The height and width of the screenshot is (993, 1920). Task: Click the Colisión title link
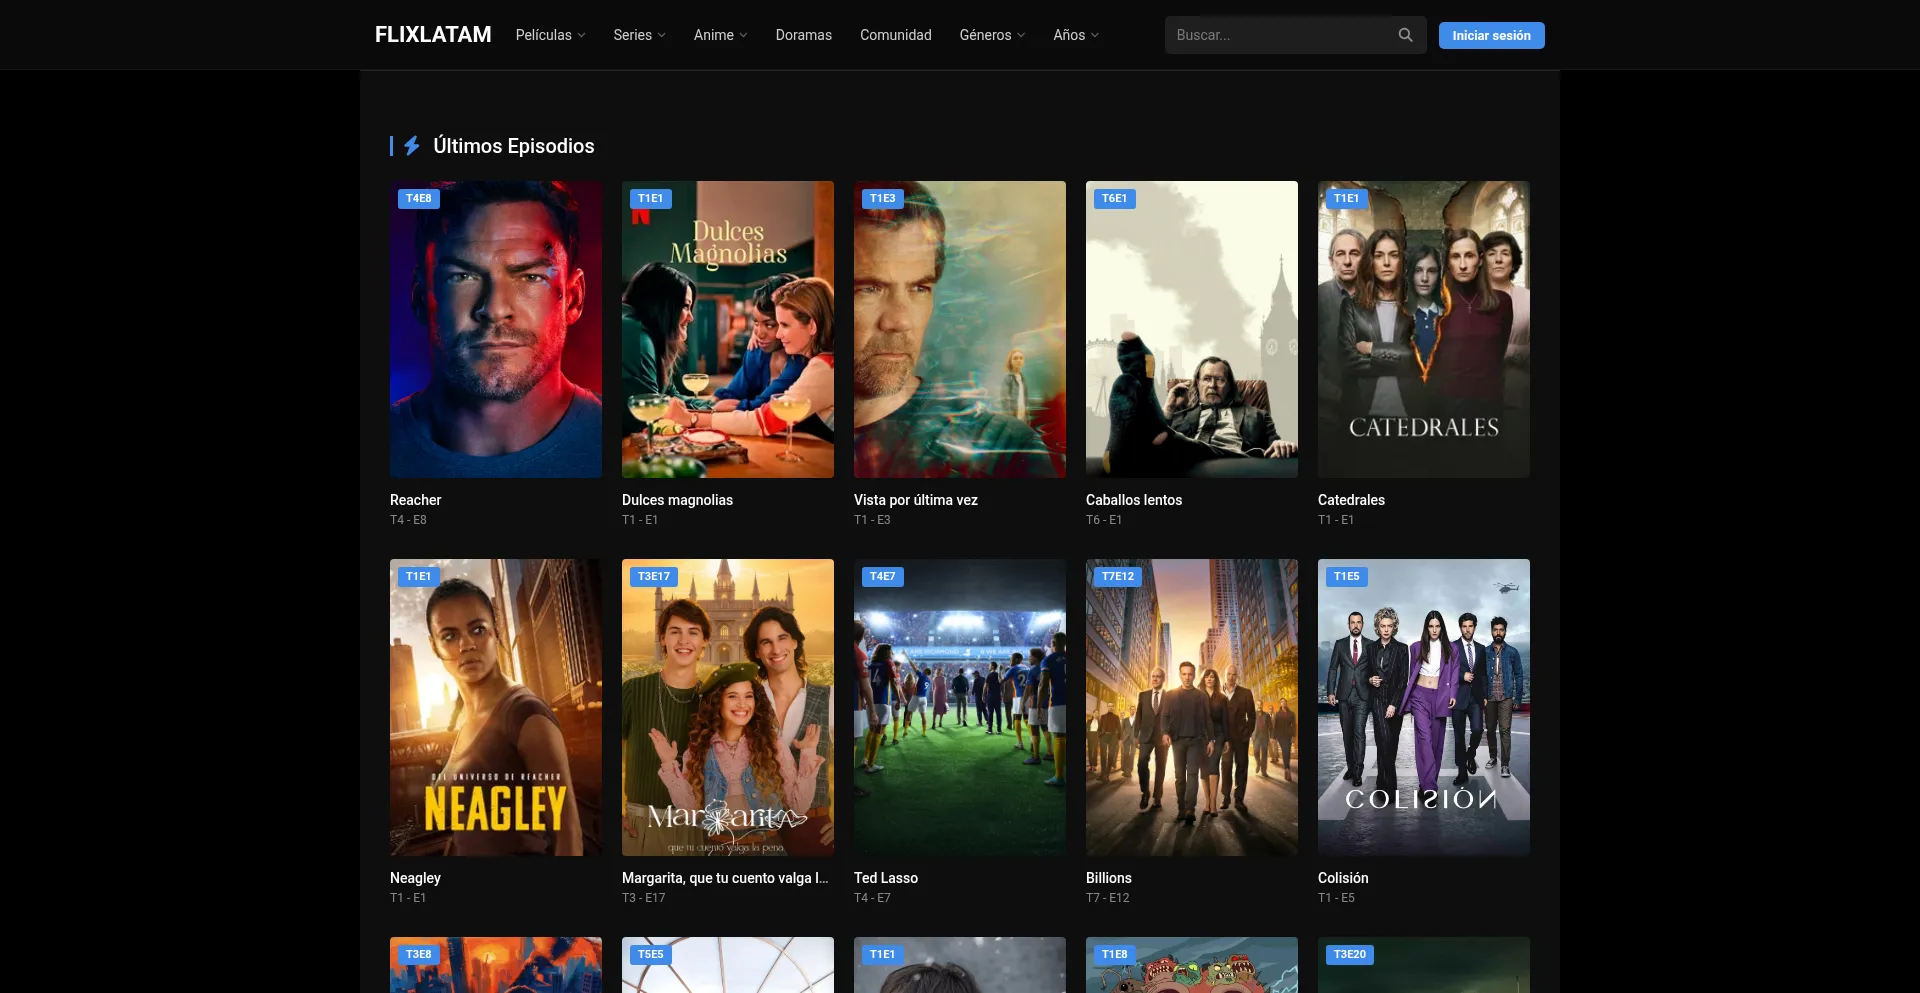[1343, 878]
